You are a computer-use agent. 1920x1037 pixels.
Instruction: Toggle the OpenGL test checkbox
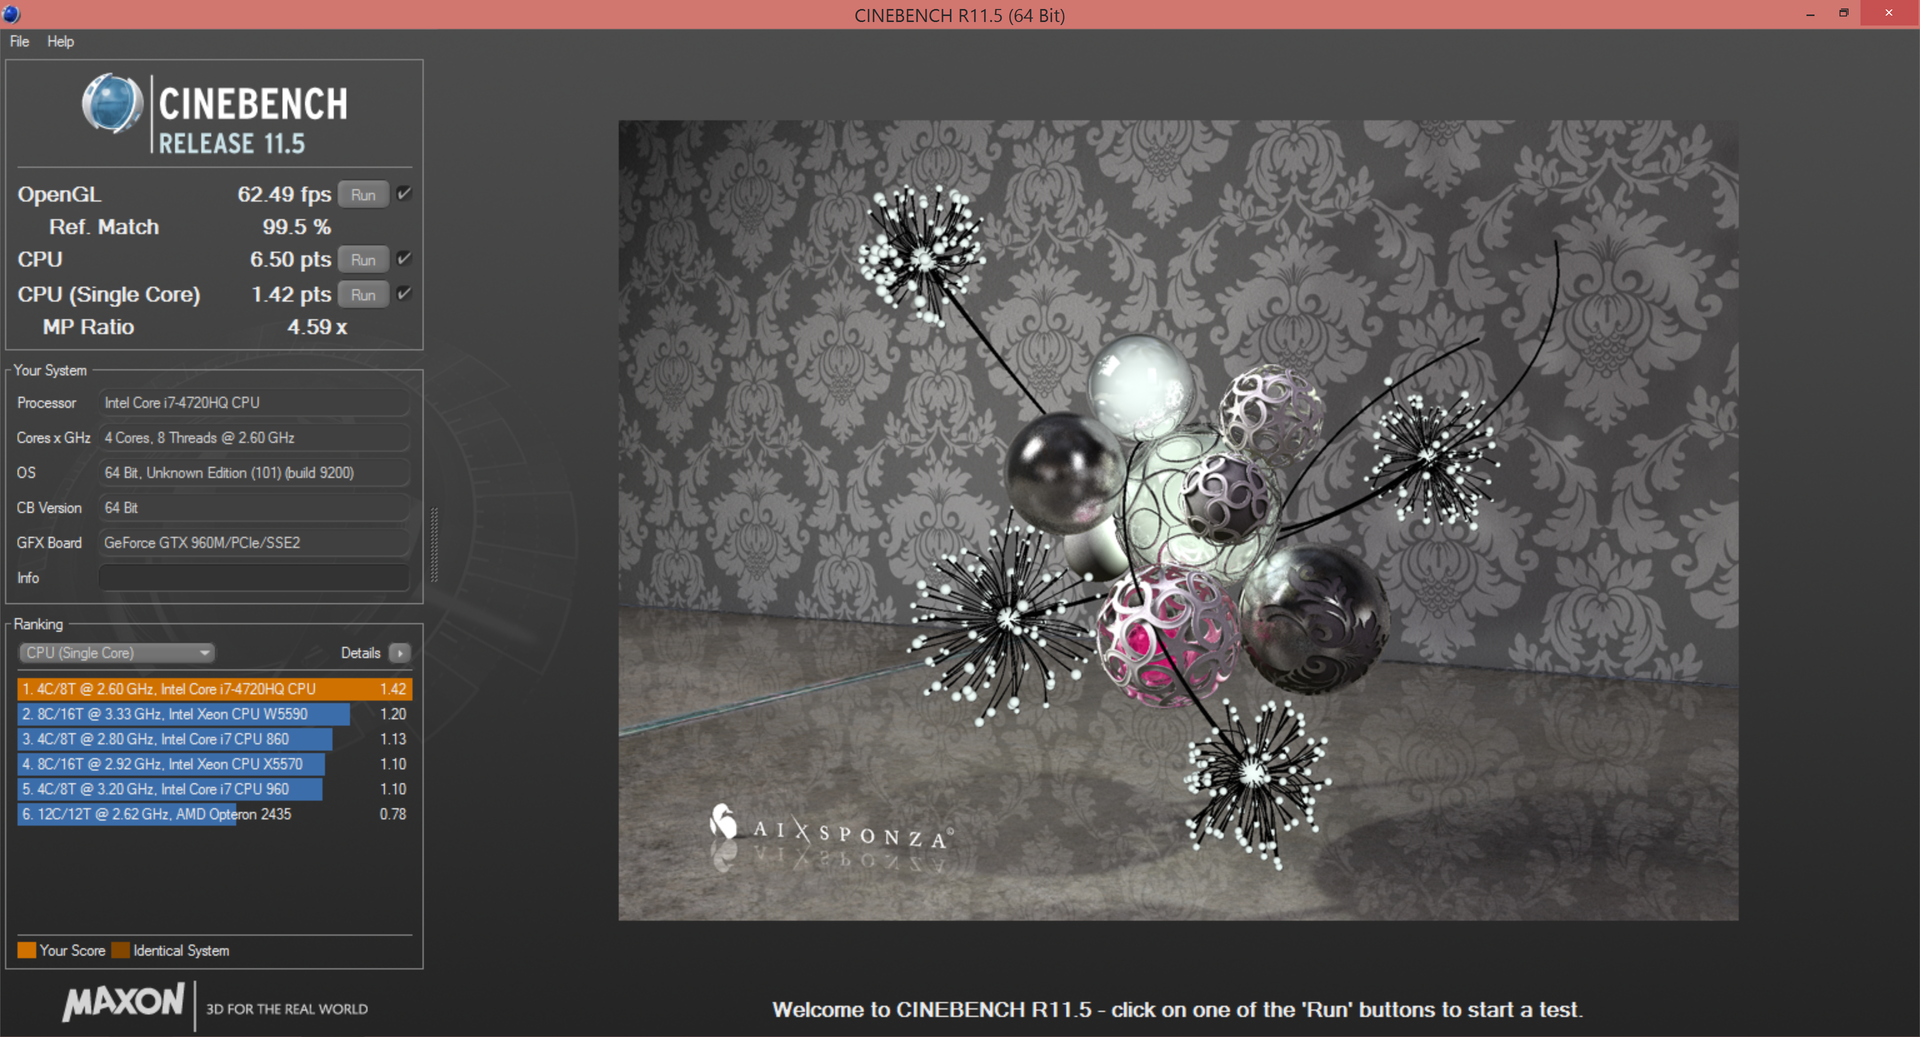click(x=404, y=194)
